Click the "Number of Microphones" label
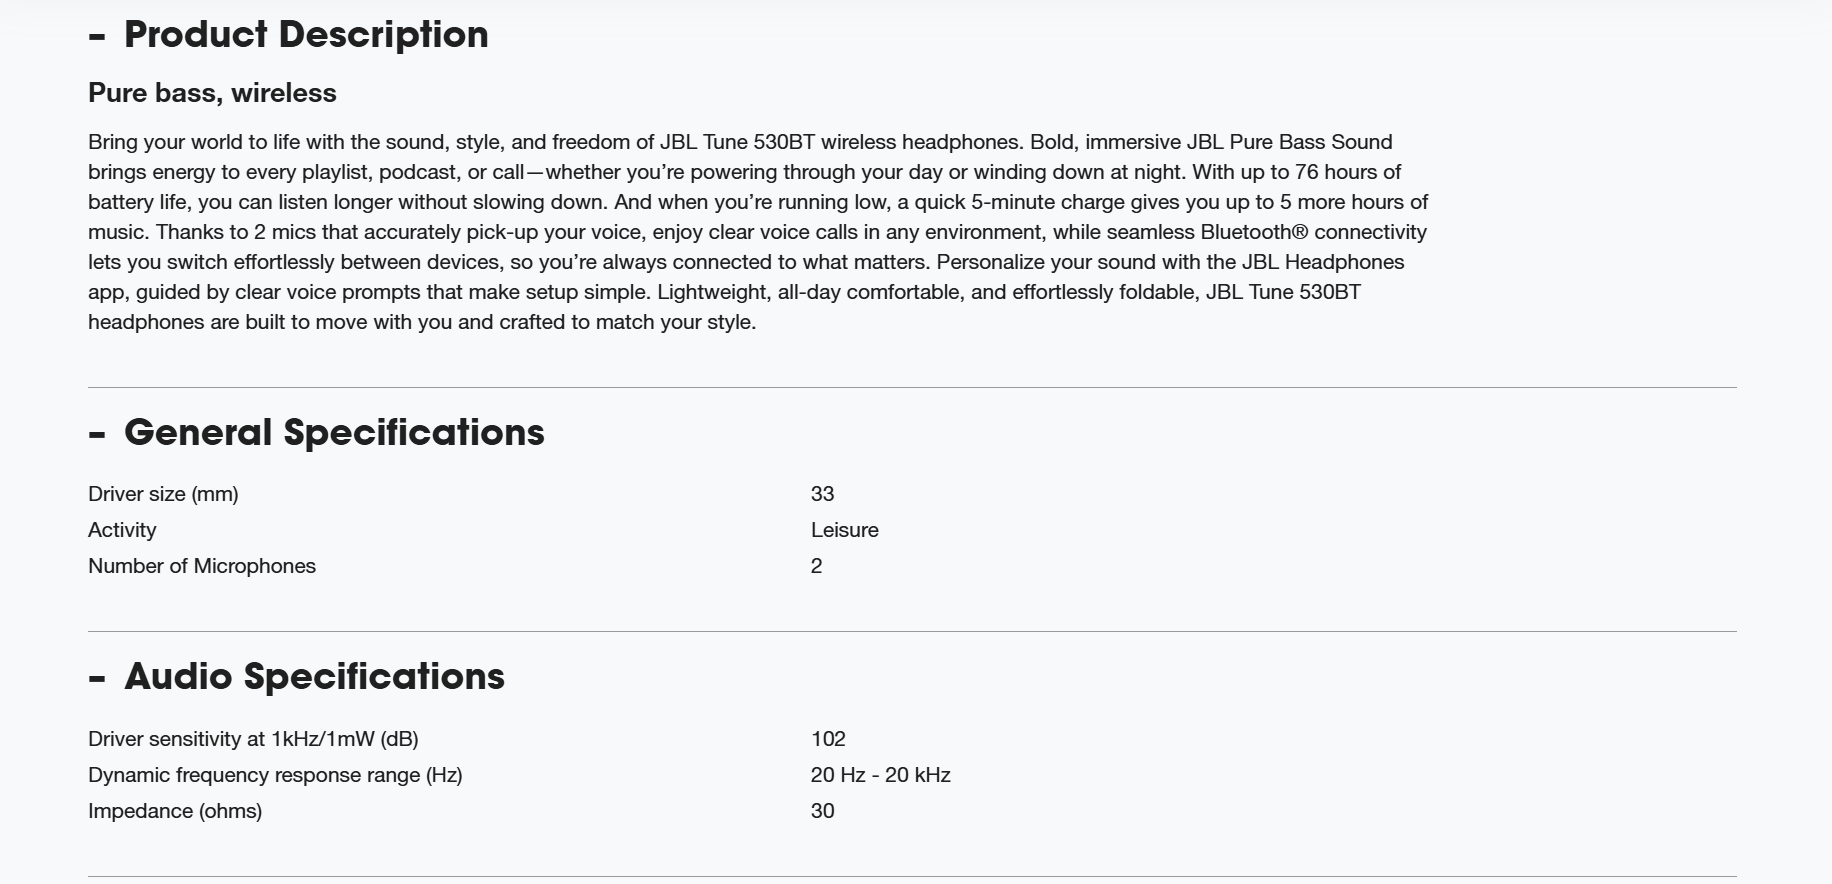 202,566
